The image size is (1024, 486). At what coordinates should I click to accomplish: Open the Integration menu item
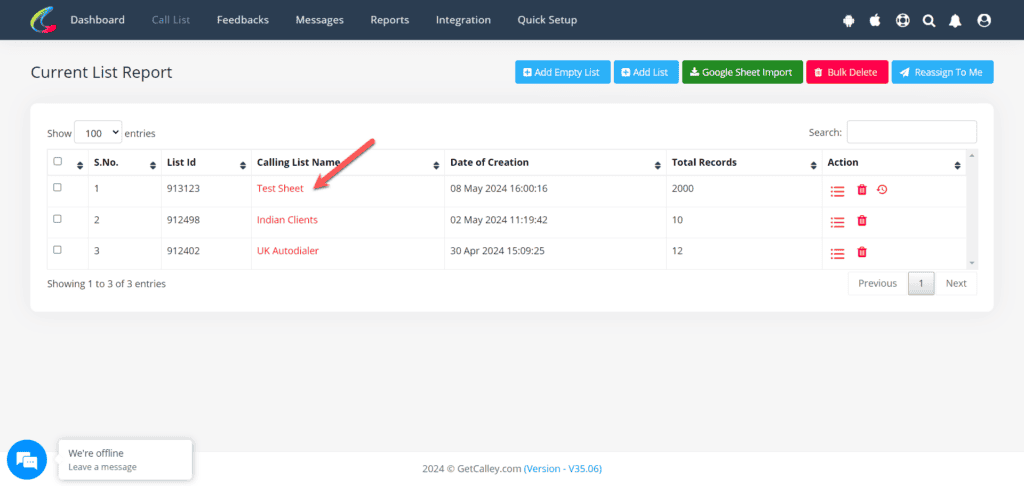pyautogui.click(x=463, y=20)
